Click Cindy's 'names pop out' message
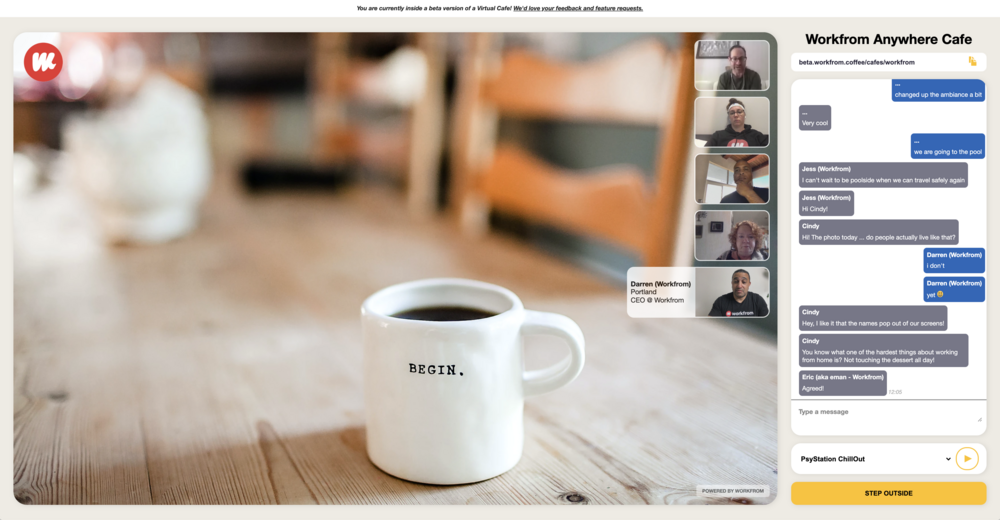1000x520 pixels. point(872,318)
